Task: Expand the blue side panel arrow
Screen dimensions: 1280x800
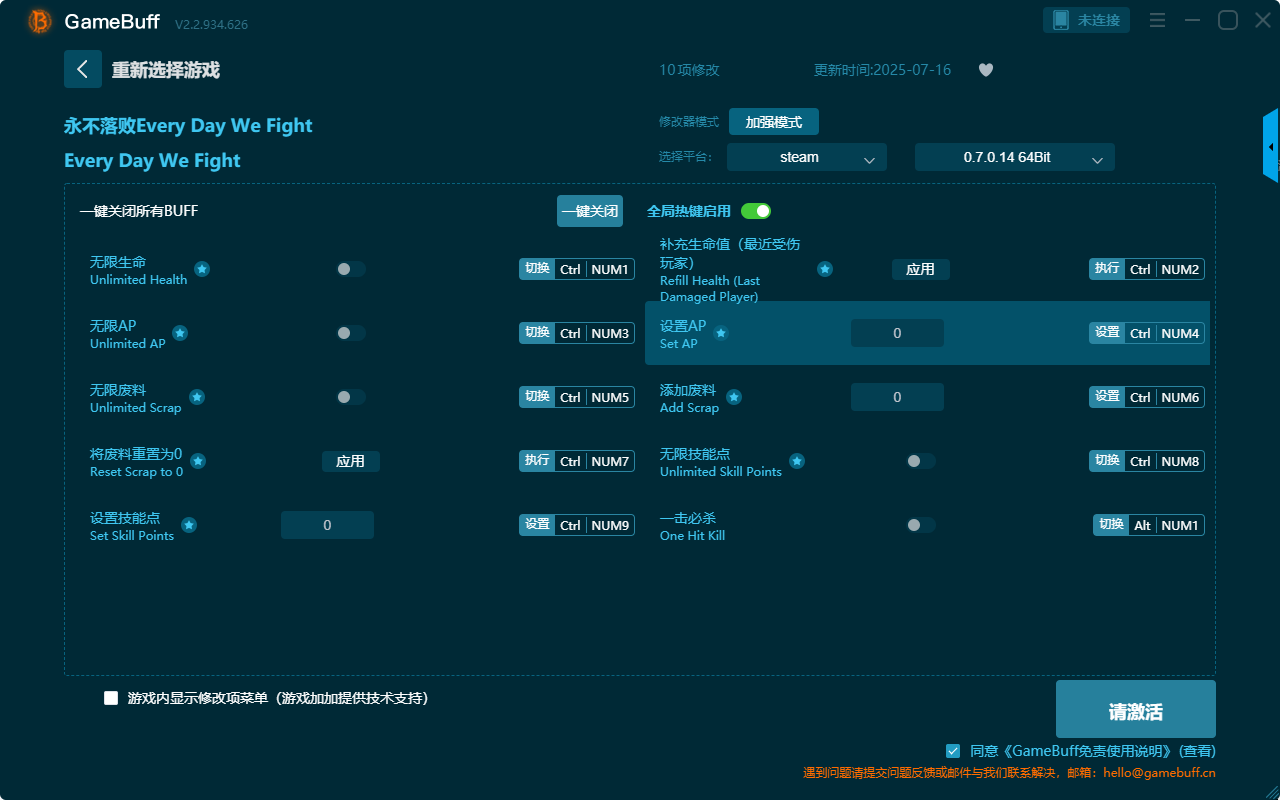Action: pos(1271,146)
